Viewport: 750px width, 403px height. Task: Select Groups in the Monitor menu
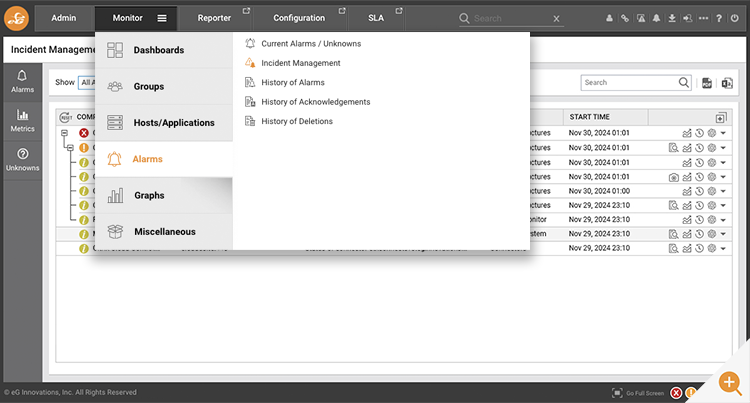[164, 87]
